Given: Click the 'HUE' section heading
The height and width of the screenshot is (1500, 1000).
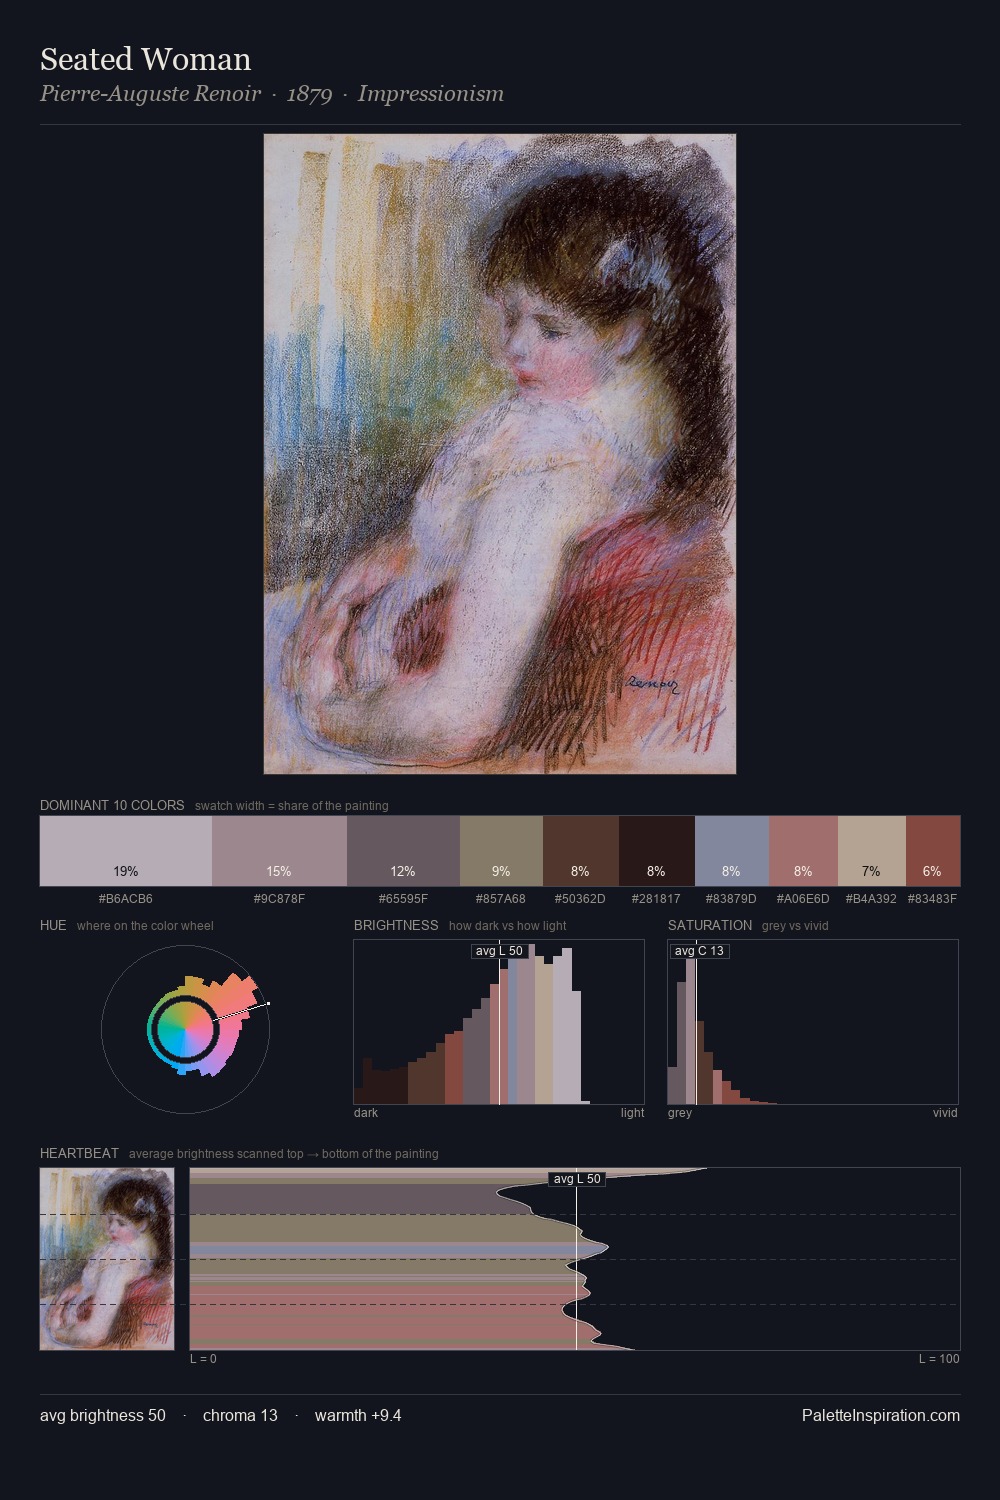Looking at the screenshot, I should click(x=53, y=925).
